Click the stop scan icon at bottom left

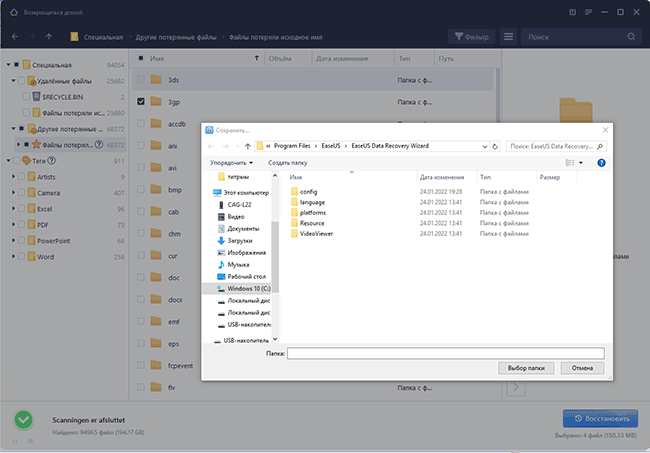click(x=30, y=441)
